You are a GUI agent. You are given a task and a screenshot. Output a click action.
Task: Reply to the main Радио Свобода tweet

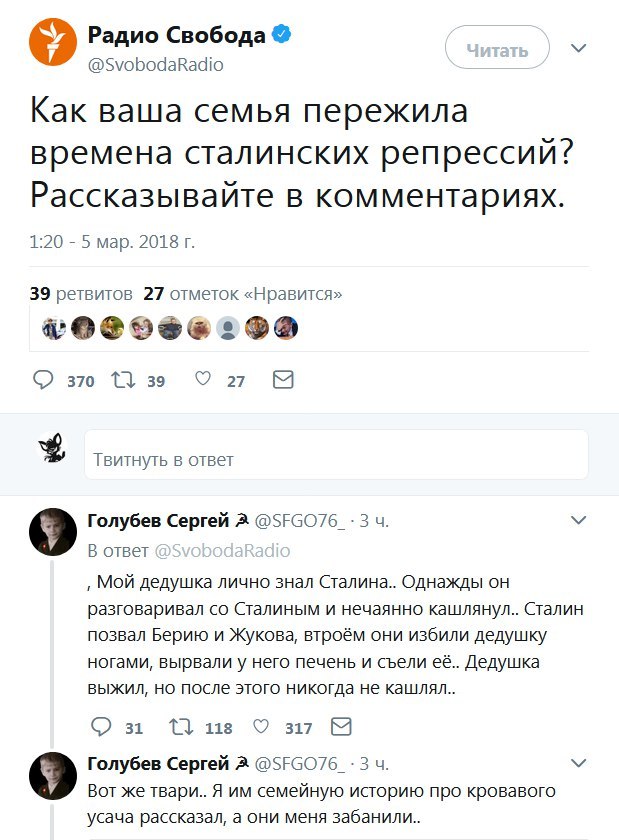click(x=44, y=380)
